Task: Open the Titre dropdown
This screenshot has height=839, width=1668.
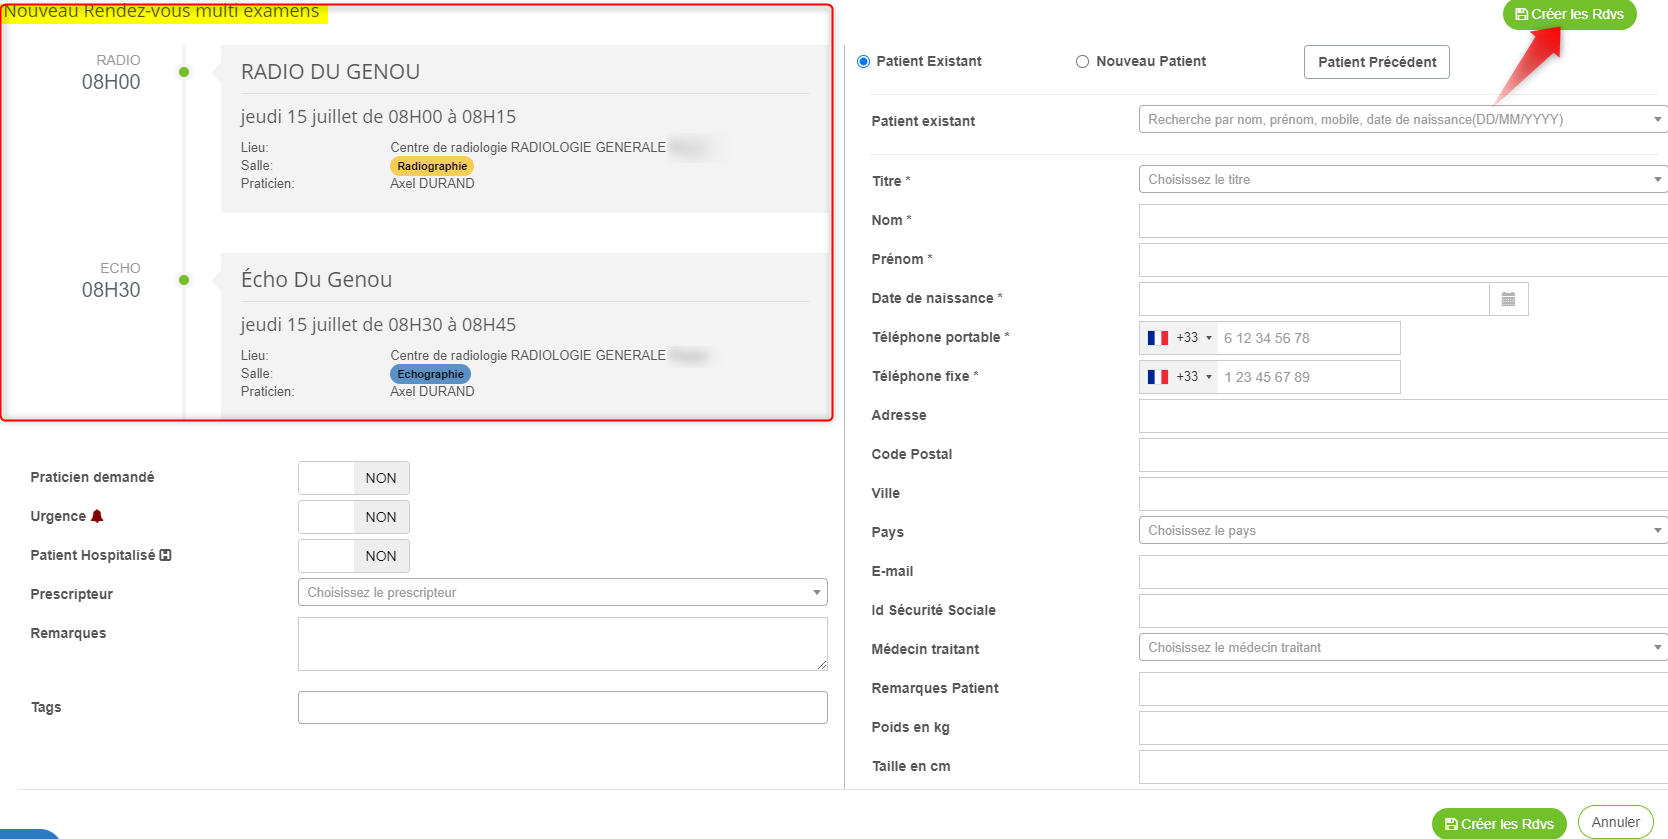Action: (1403, 179)
